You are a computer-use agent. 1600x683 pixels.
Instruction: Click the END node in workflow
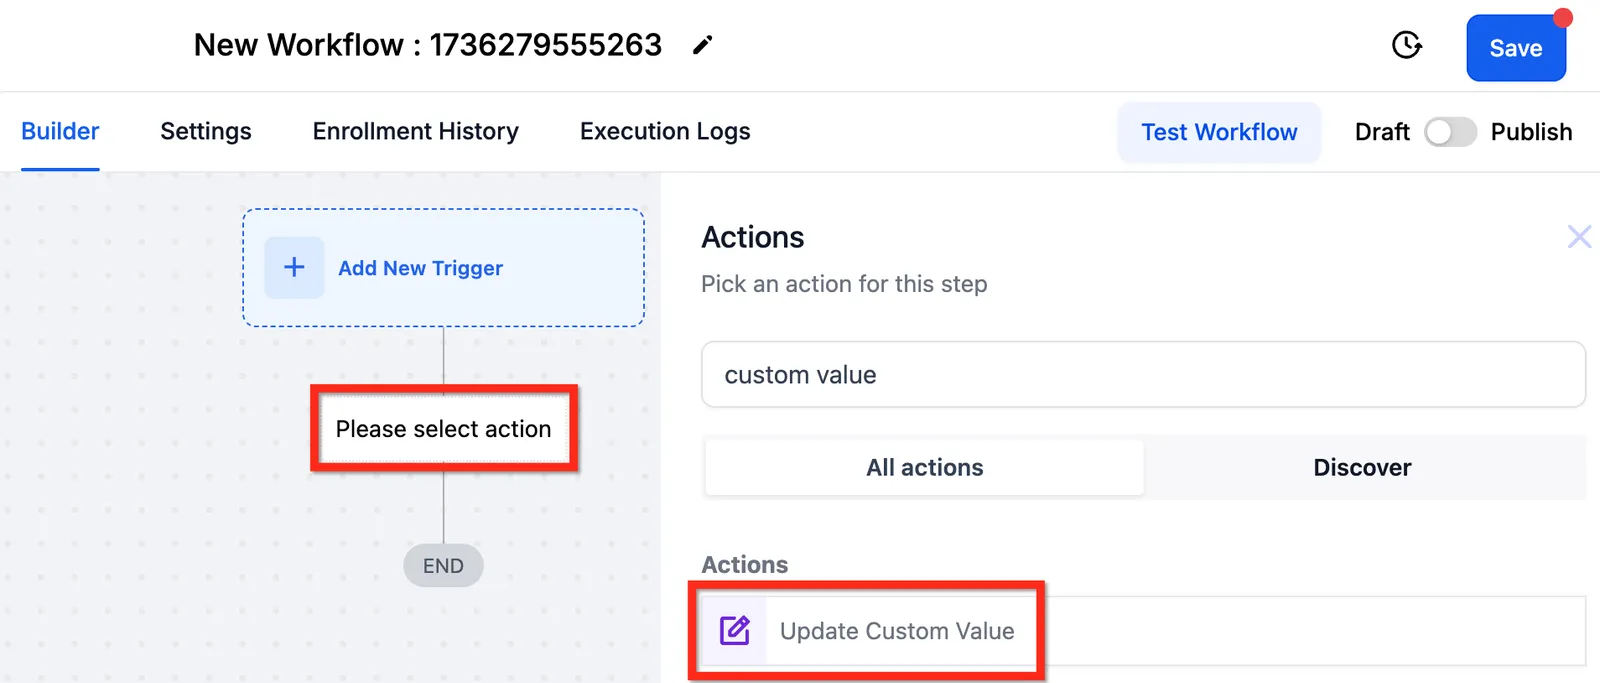pyautogui.click(x=443, y=566)
